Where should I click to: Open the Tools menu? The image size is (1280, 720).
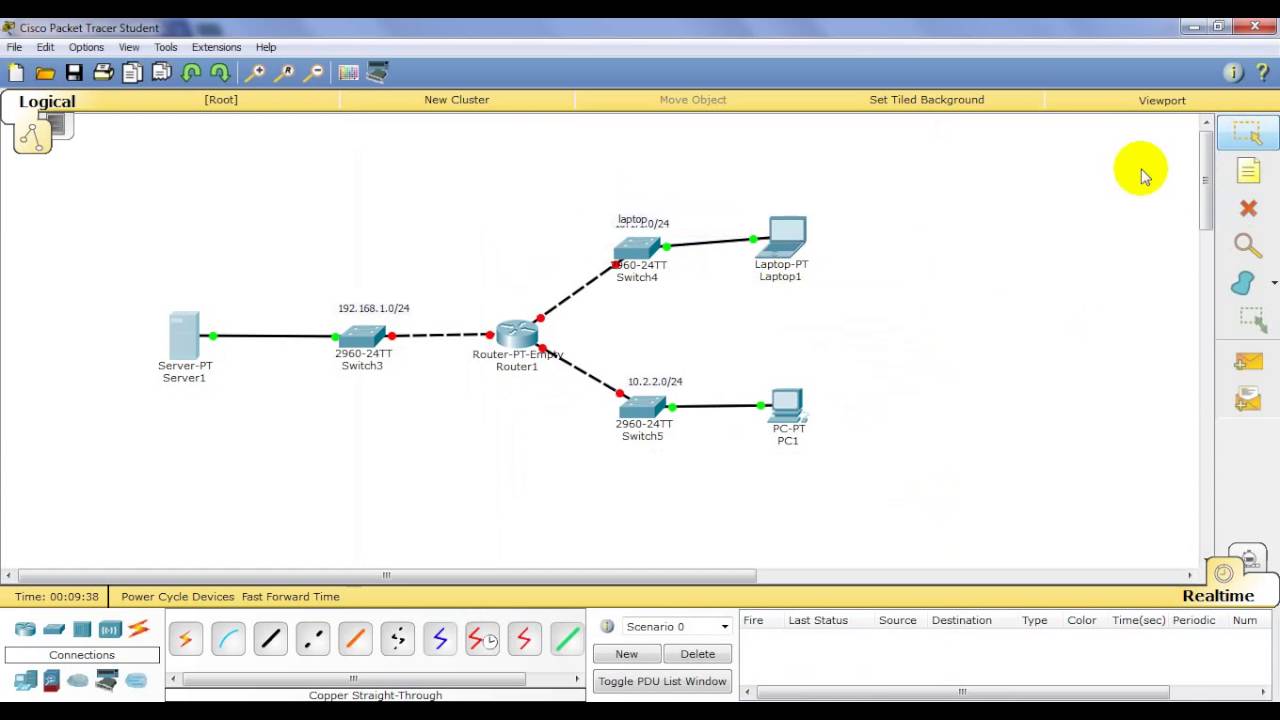pos(166,47)
